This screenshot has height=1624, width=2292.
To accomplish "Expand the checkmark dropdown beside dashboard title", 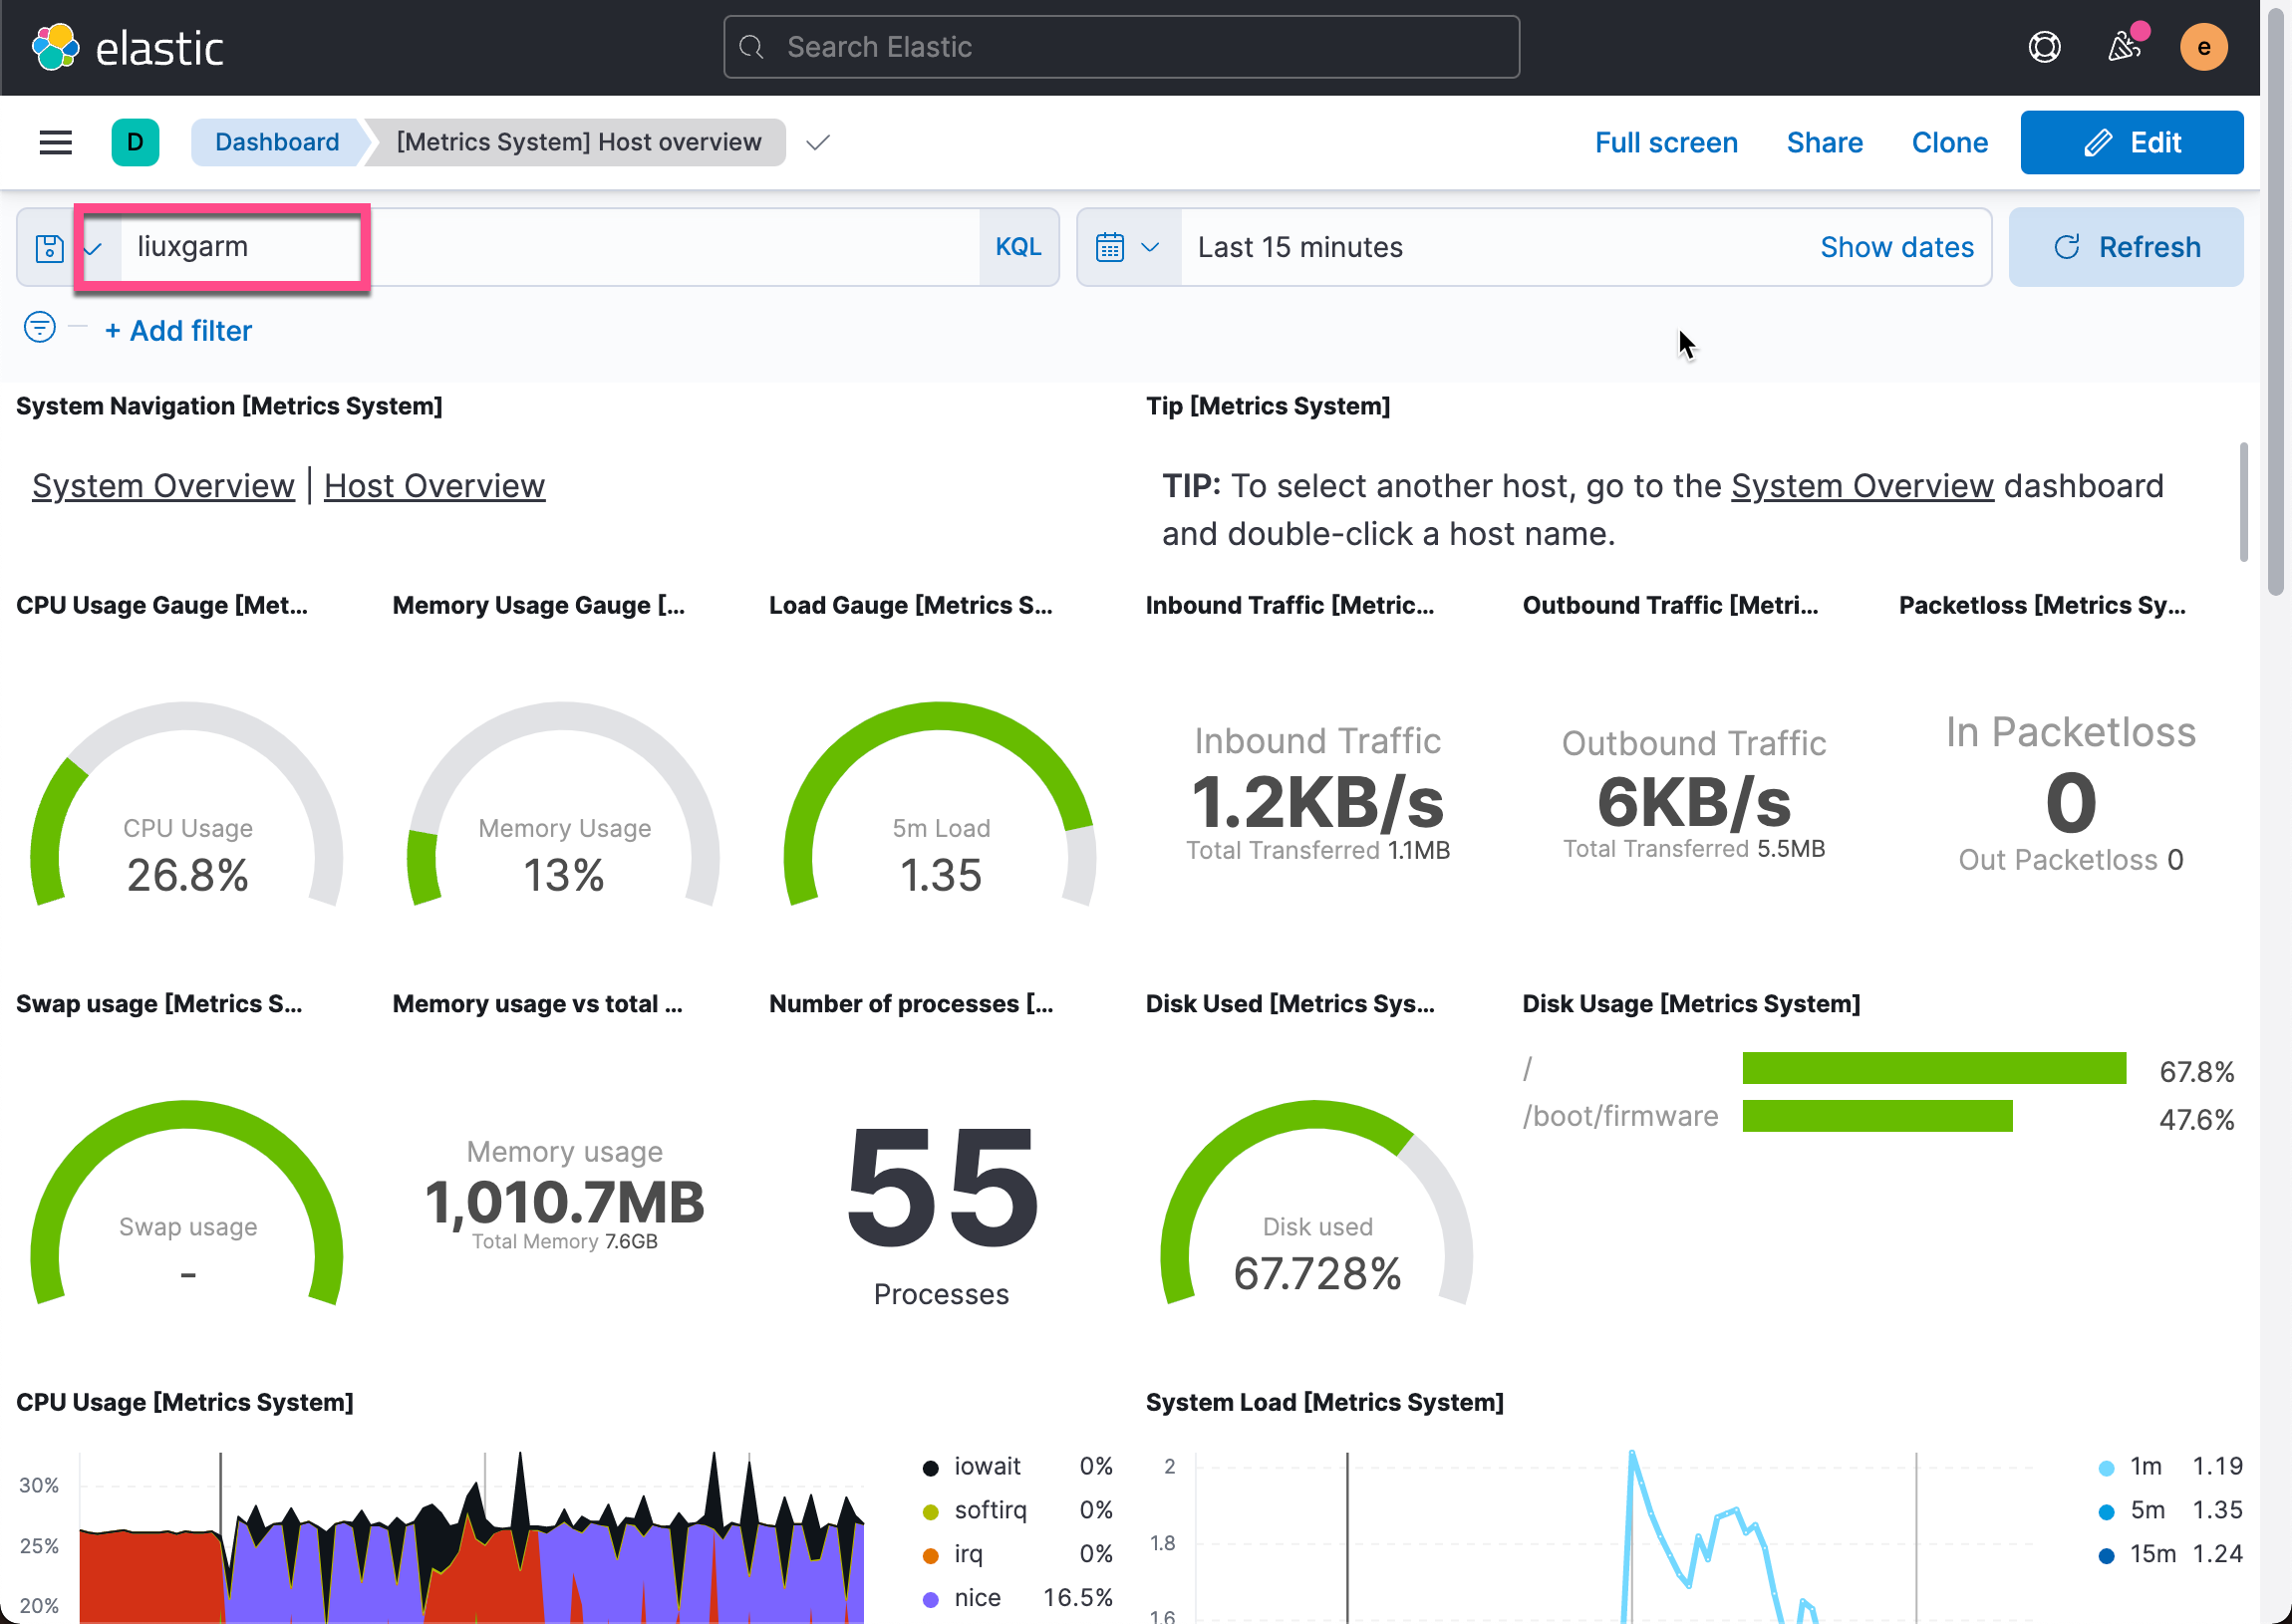I will point(817,142).
